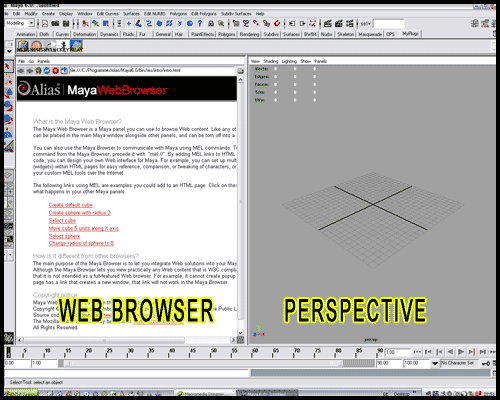Click the browser horizontal scrollbar track
Image resolution: width=500 pixels, height=400 pixels.
(x=127, y=340)
